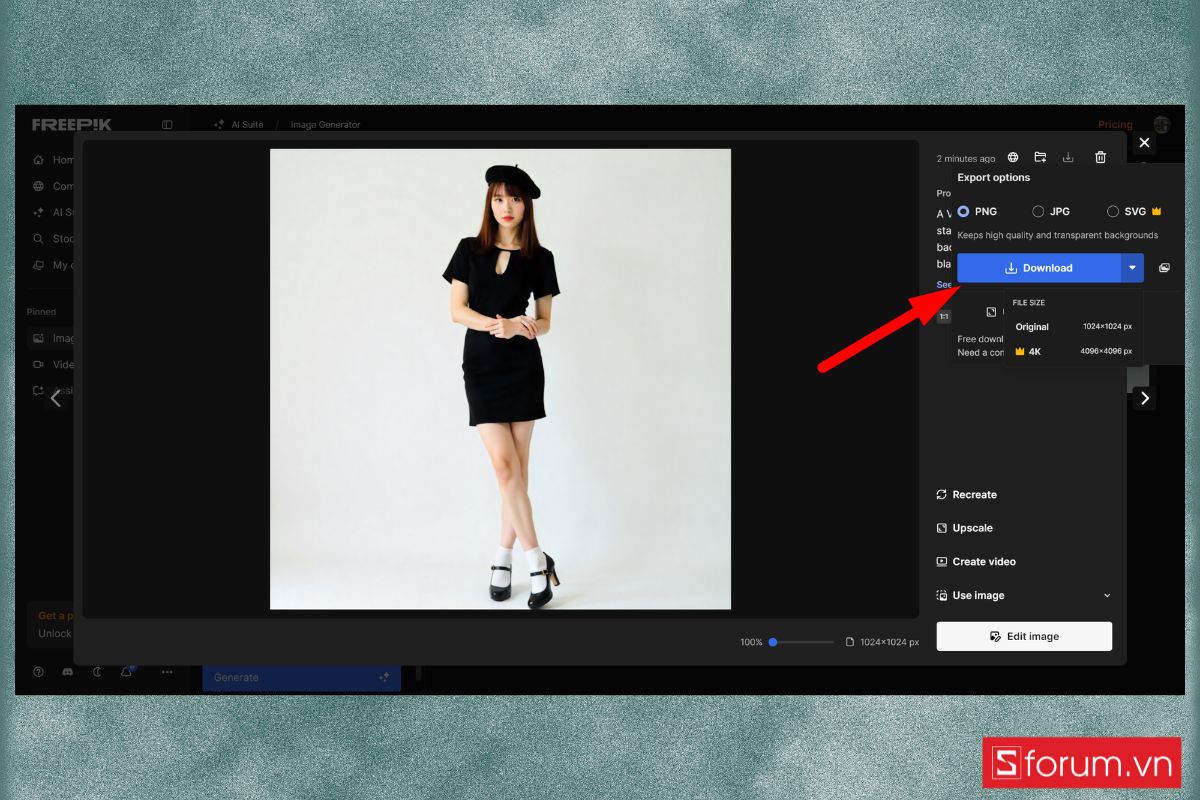Click the add-to-folder icon
The image size is (1200, 800).
click(1040, 158)
